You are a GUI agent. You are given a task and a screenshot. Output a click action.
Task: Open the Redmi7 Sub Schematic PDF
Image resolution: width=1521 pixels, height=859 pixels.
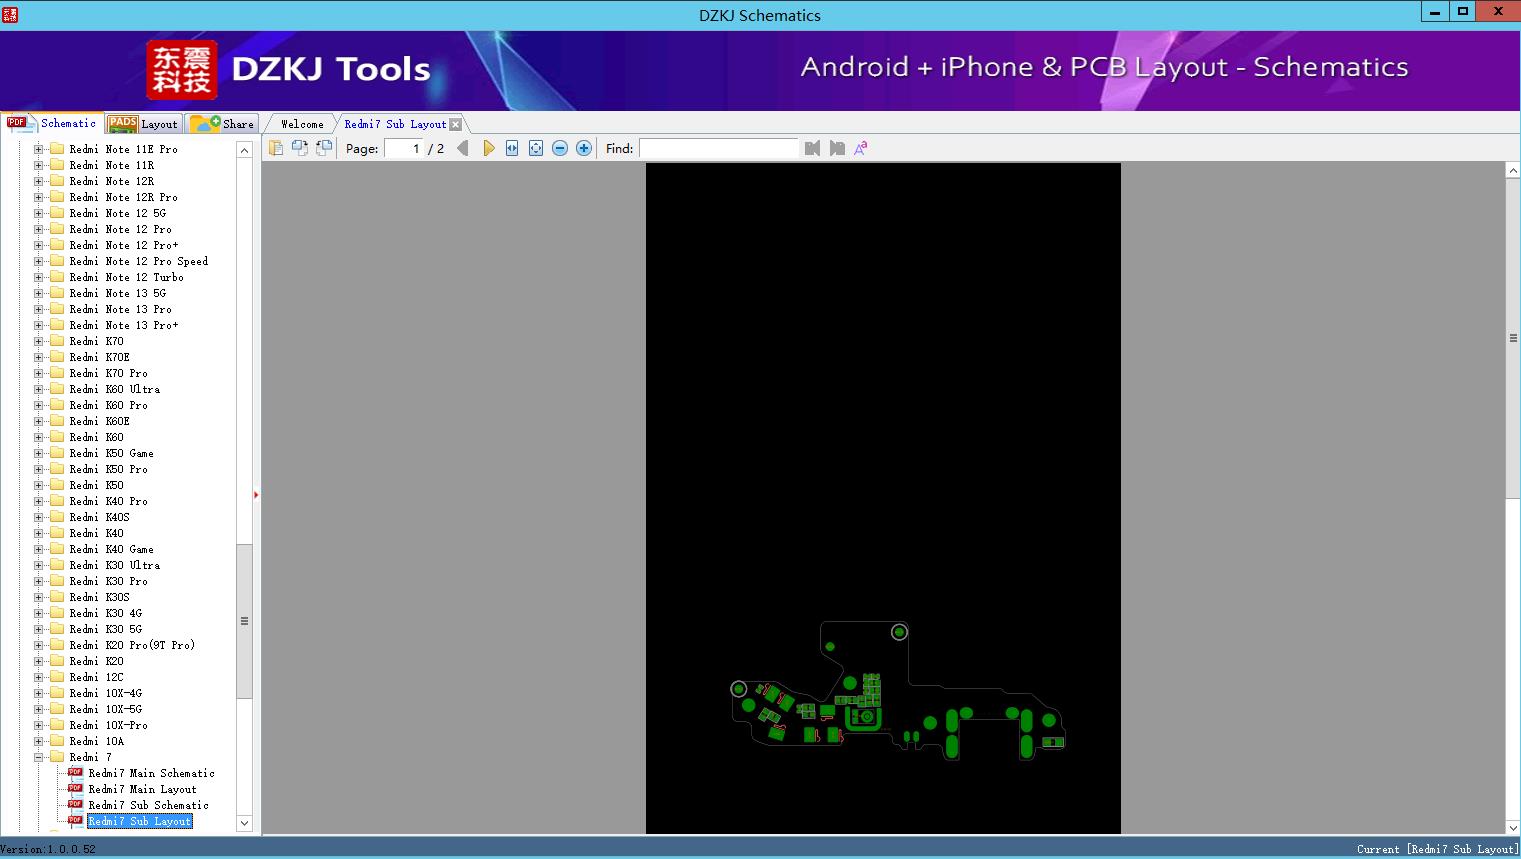[x=149, y=805]
